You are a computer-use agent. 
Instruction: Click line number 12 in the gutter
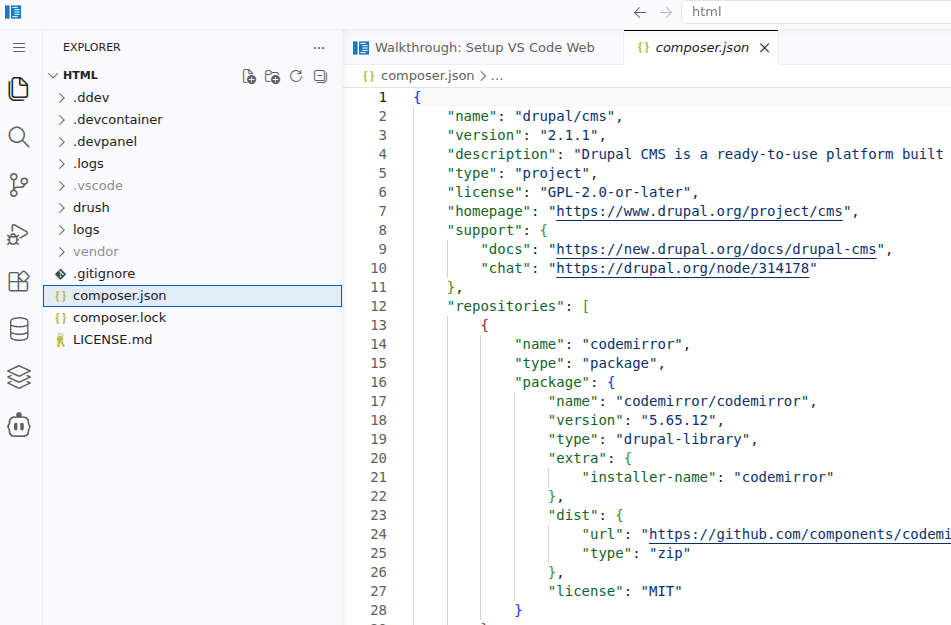coord(378,306)
